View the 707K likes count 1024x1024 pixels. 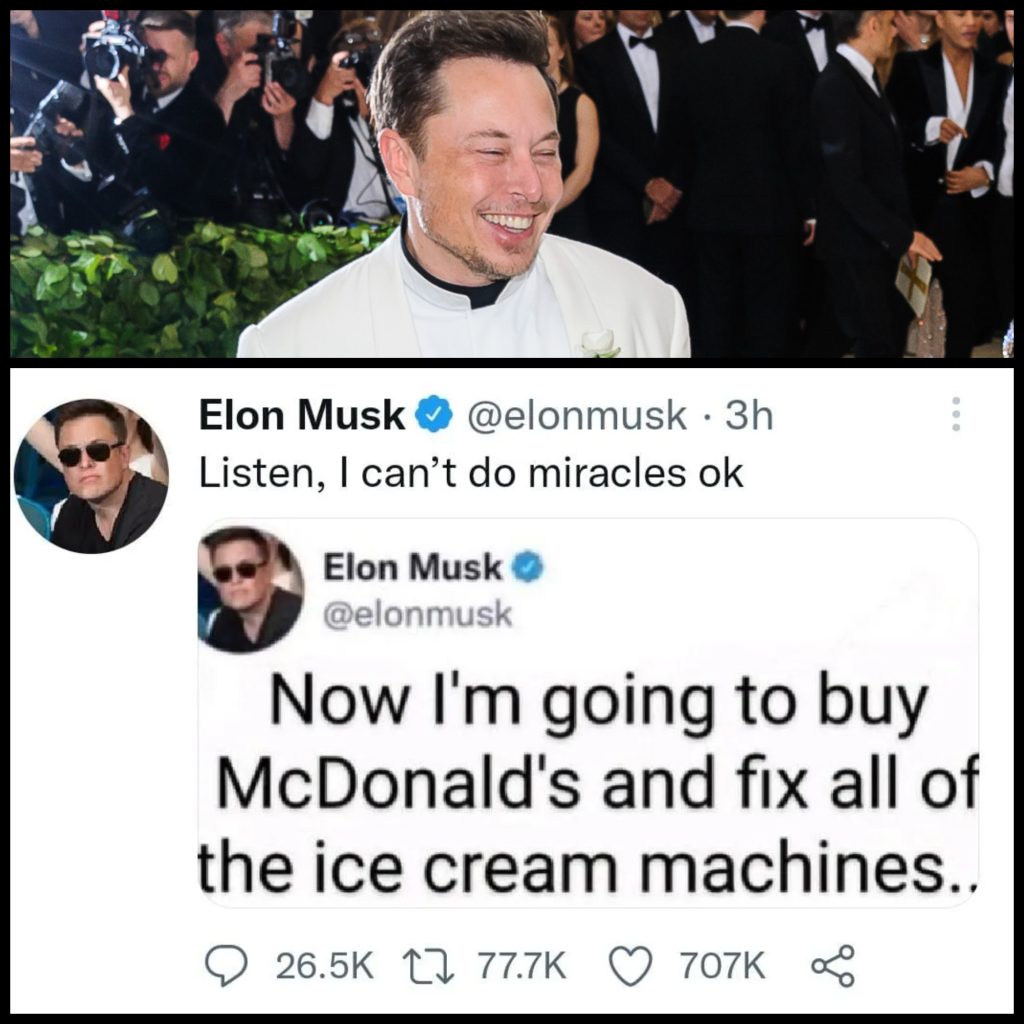[722, 966]
